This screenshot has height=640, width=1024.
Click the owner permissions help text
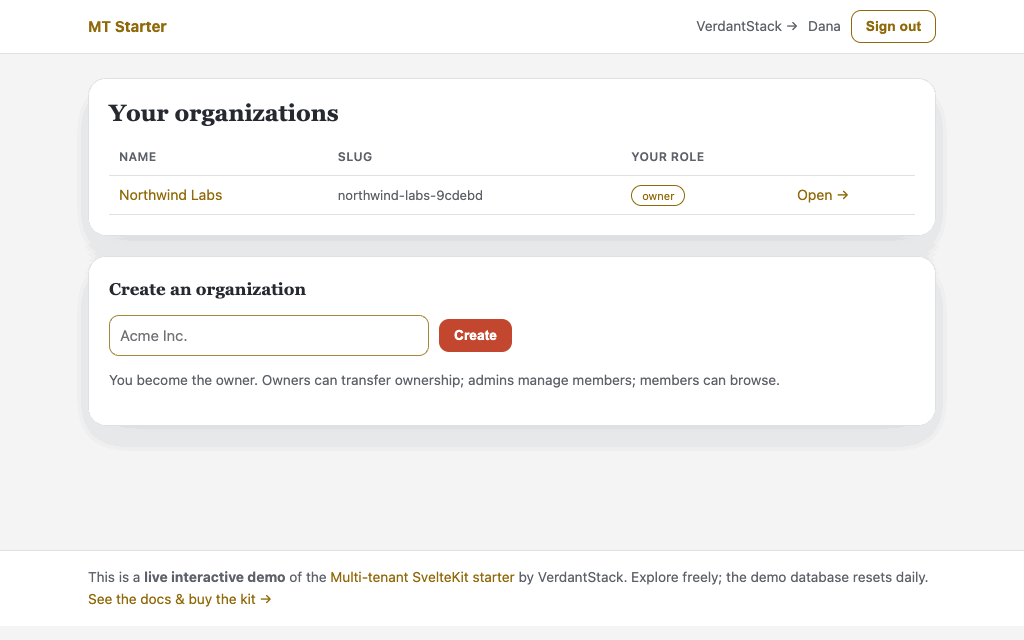click(x=444, y=380)
